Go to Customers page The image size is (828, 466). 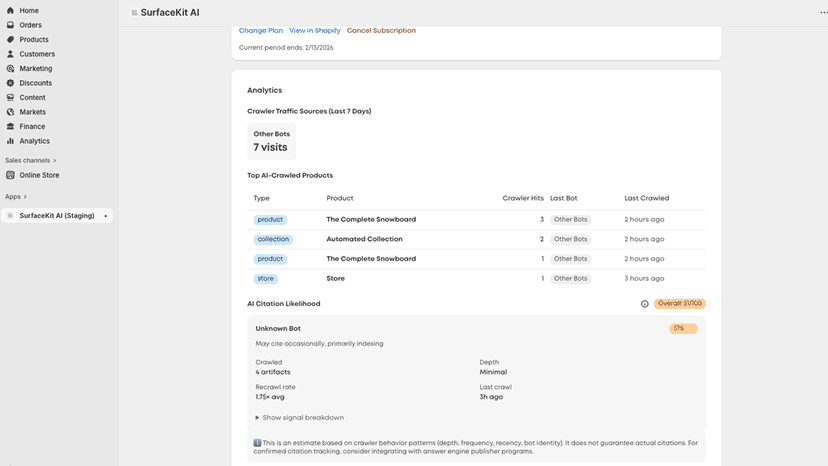pyautogui.click(x=37, y=54)
